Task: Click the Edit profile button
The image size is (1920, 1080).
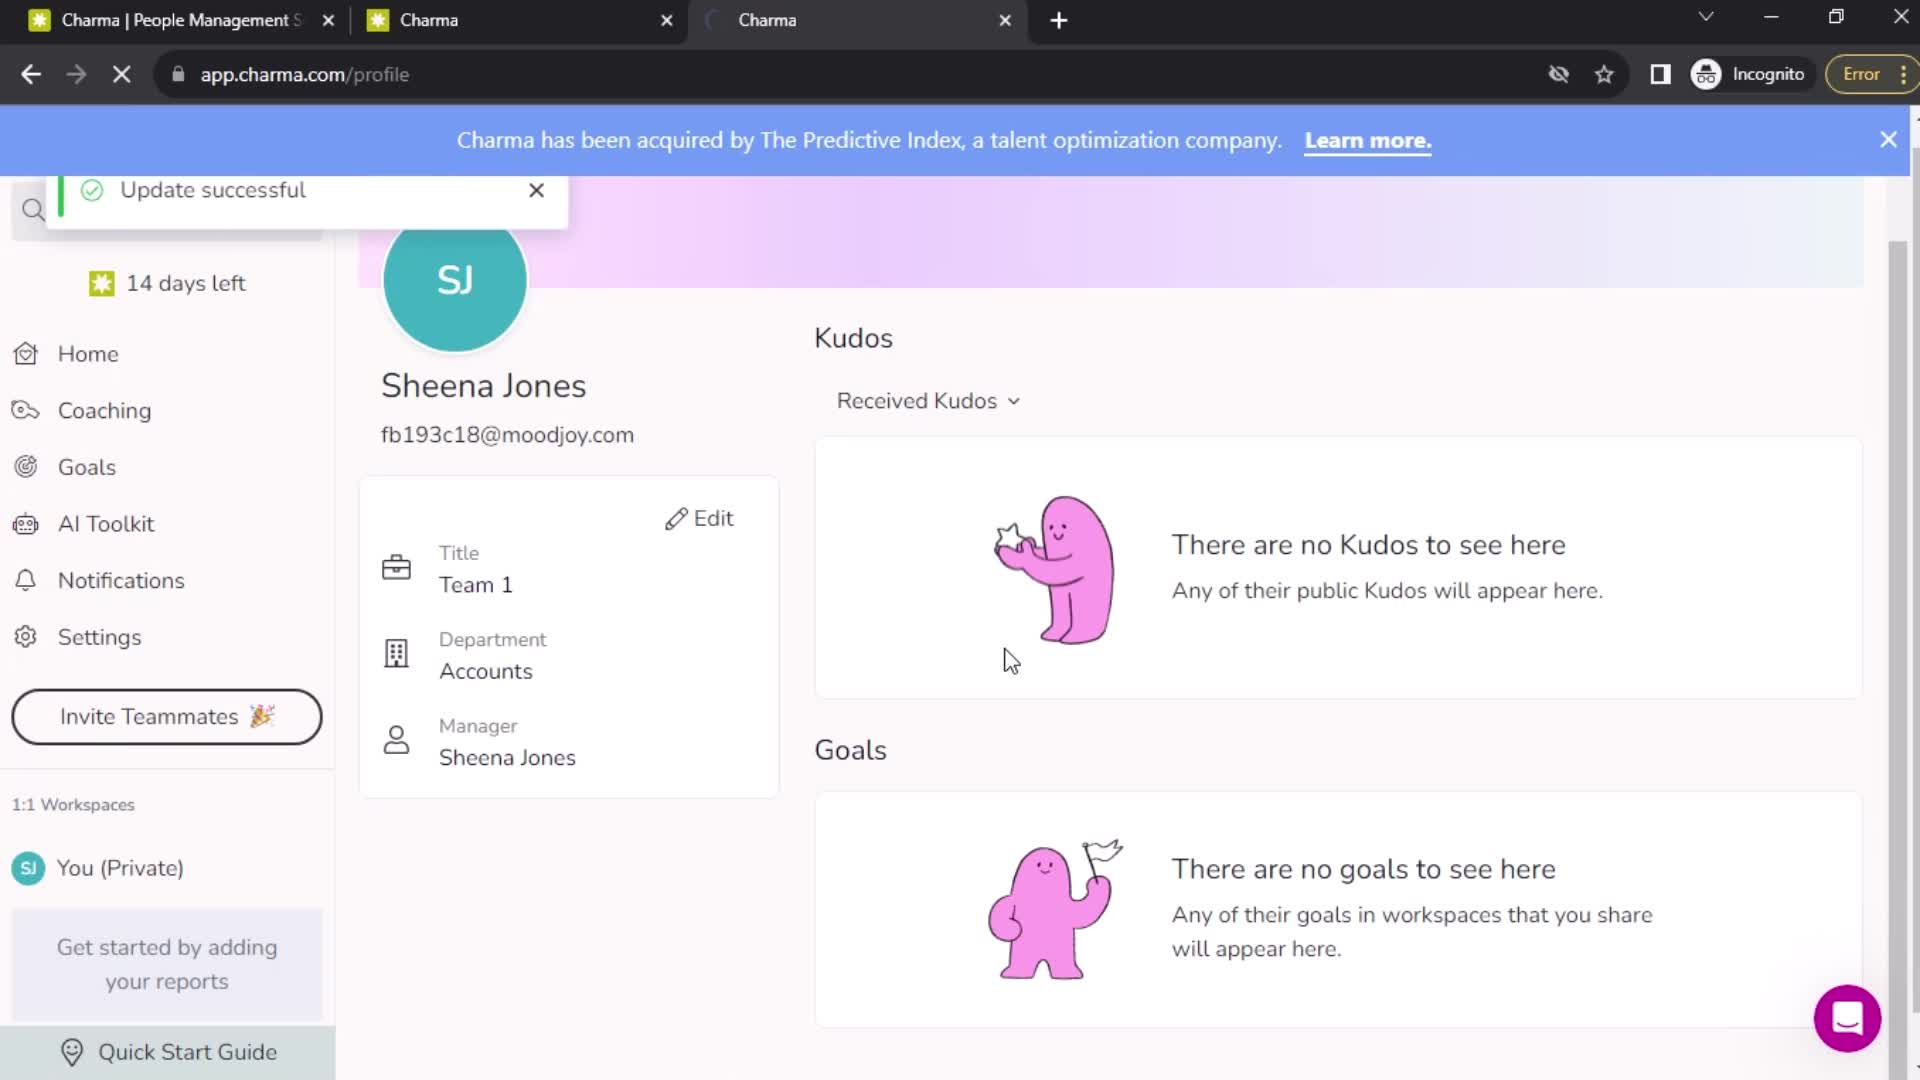Action: [700, 517]
